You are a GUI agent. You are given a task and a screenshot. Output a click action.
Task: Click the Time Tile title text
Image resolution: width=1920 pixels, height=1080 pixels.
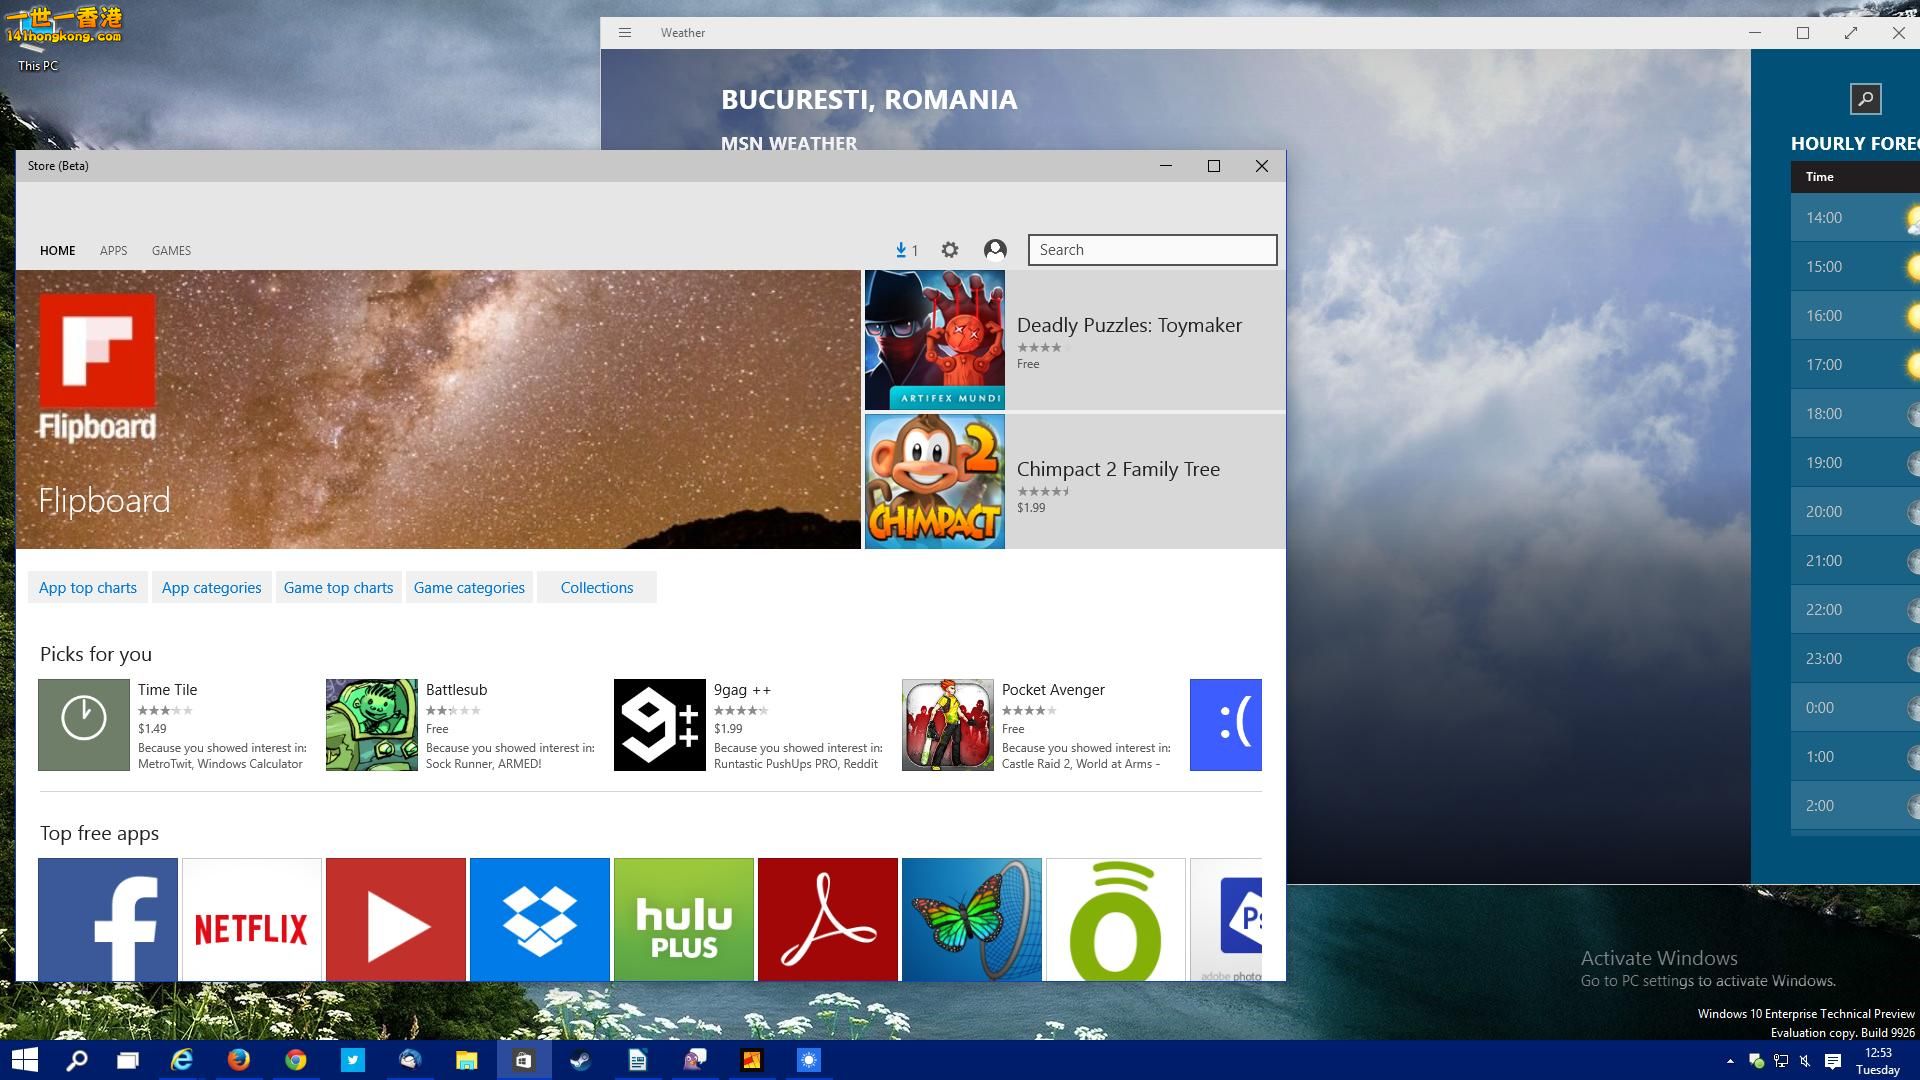[167, 690]
